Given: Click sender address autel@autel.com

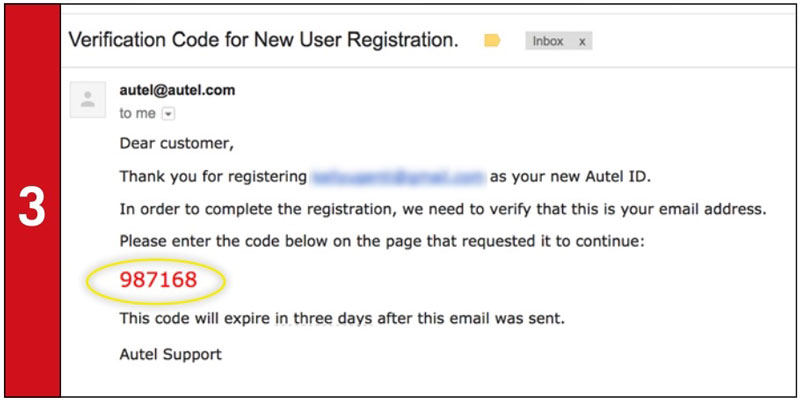Looking at the screenshot, I should (177, 90).
